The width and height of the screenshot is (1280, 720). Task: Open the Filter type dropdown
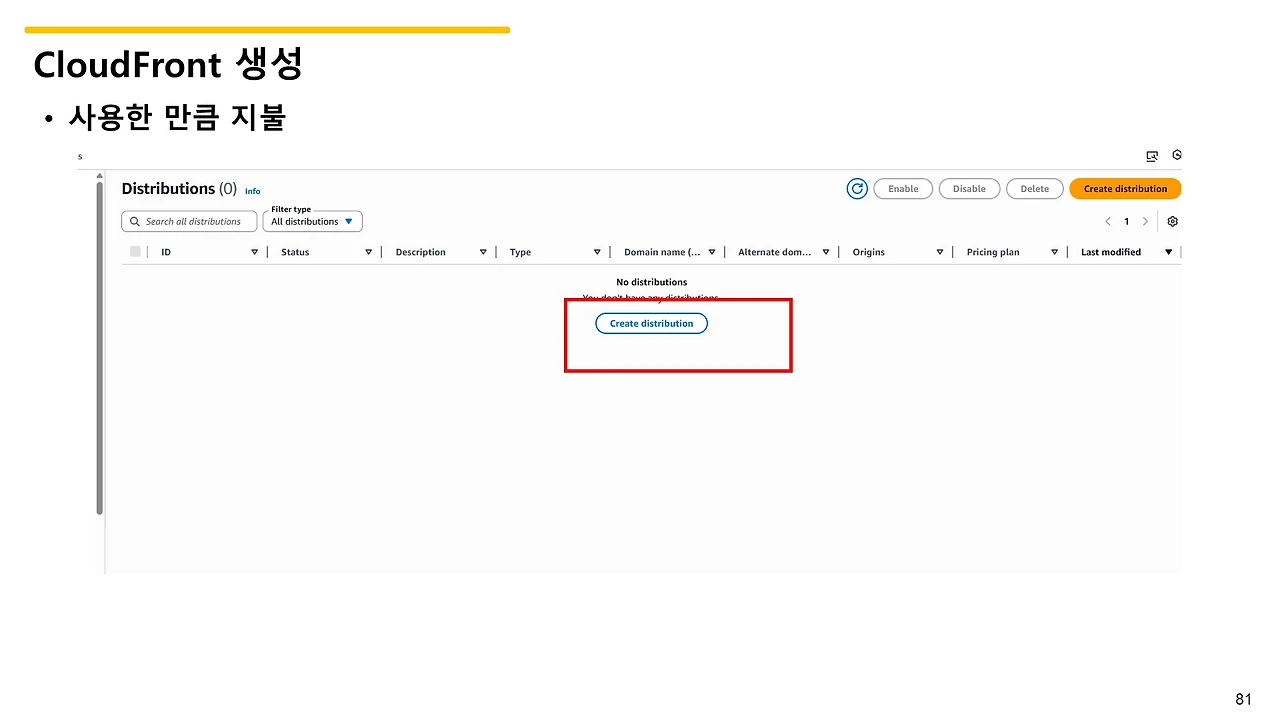[x=312, y=222]
